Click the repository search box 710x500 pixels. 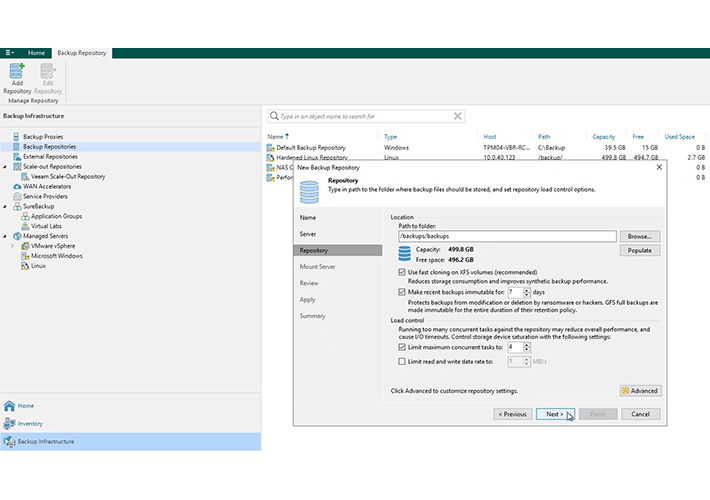tap(366, 116)
